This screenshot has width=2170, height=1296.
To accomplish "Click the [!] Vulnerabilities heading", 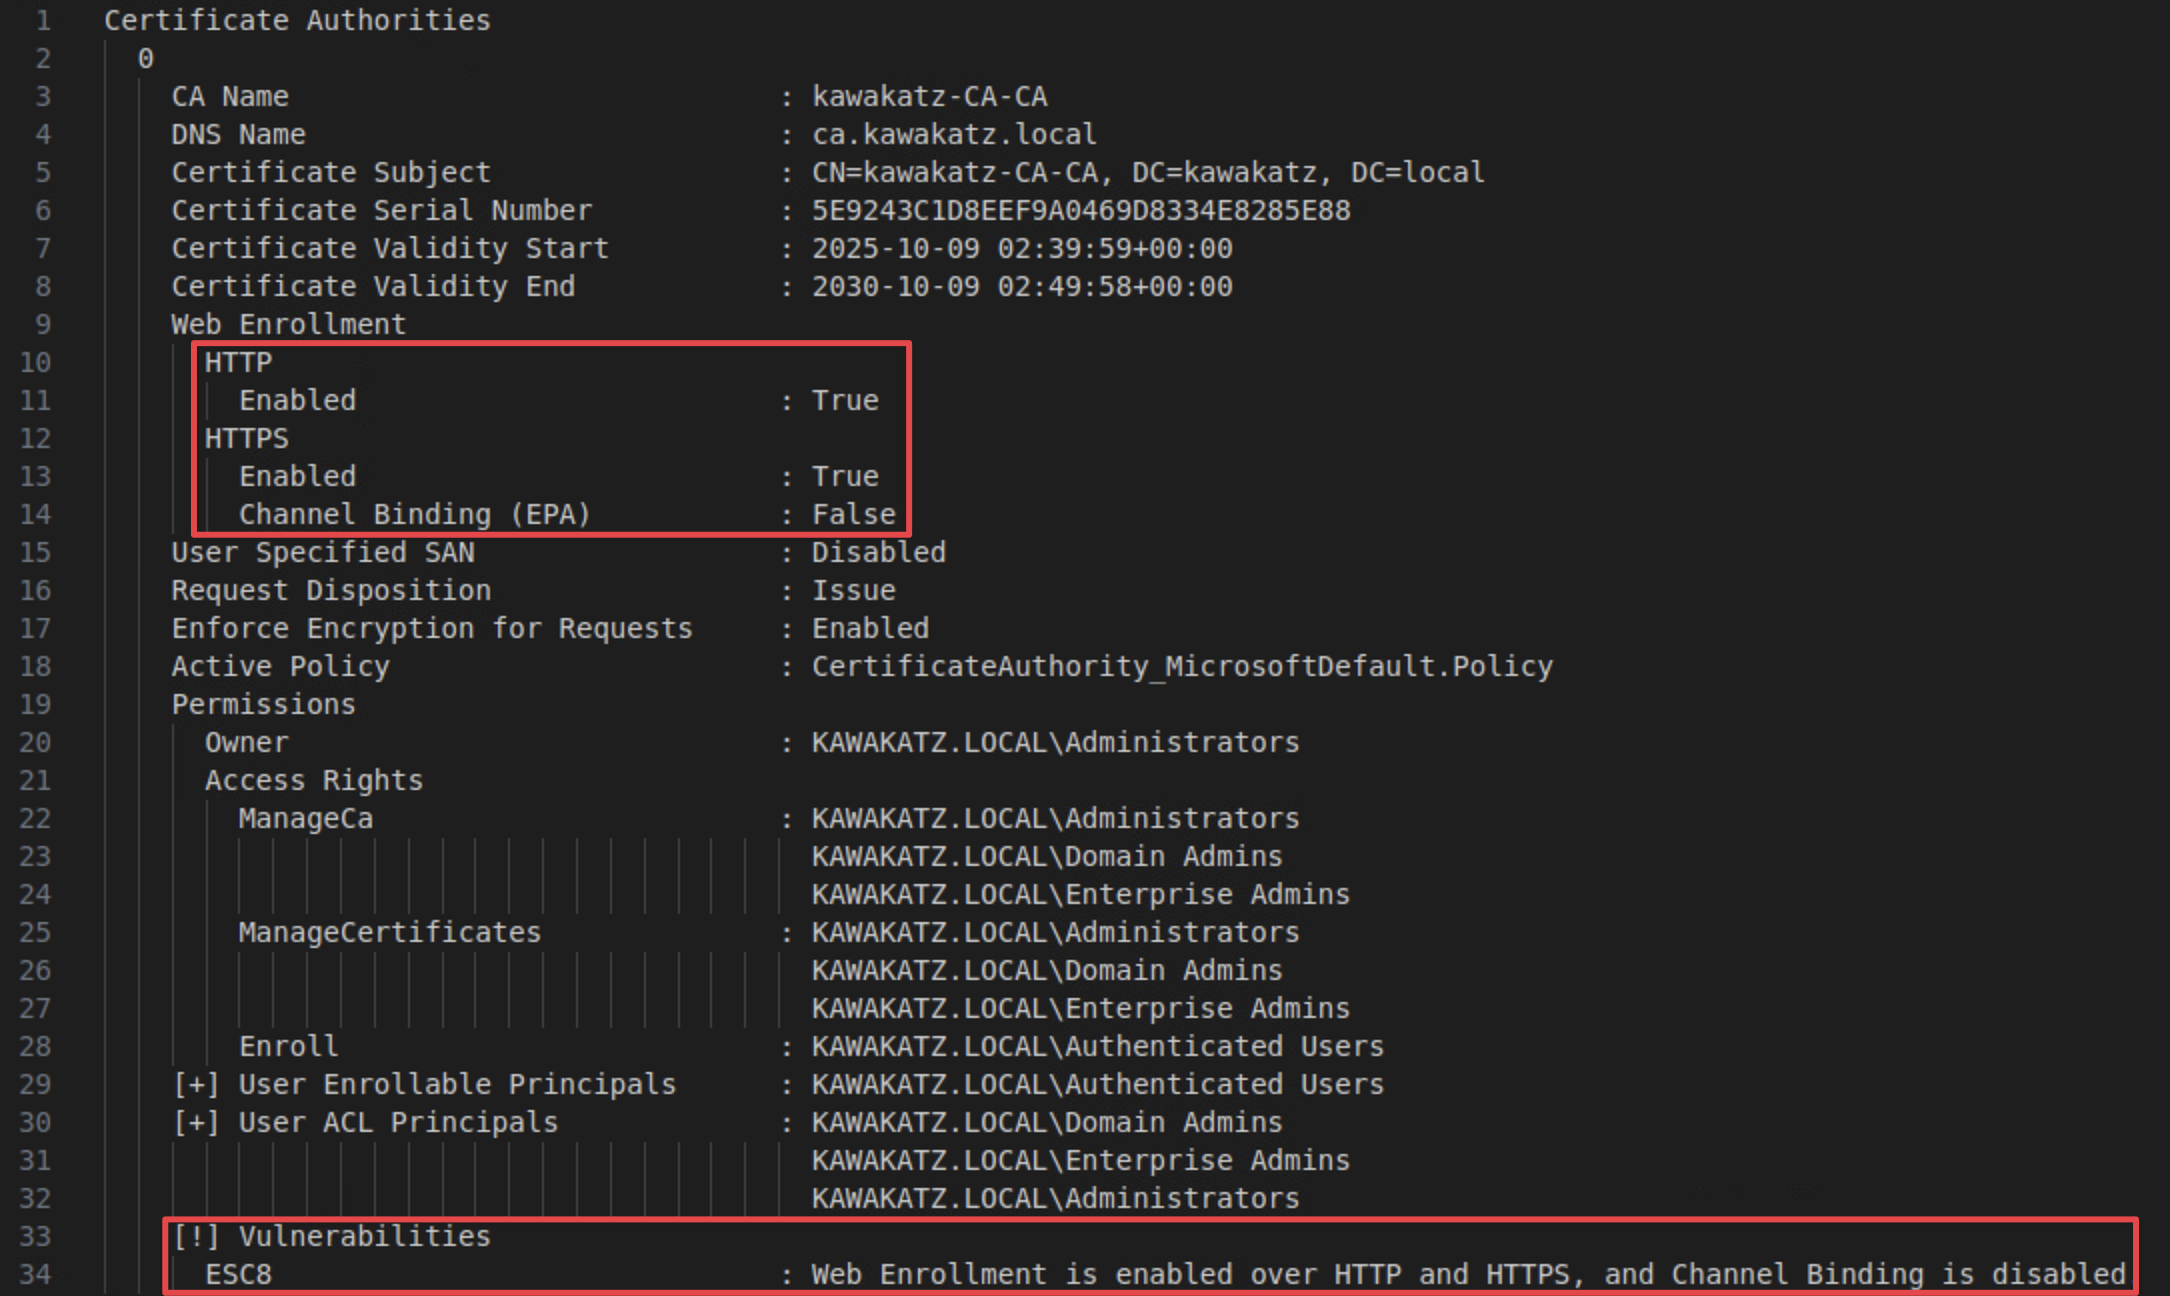I will [x=331, y=1236].
